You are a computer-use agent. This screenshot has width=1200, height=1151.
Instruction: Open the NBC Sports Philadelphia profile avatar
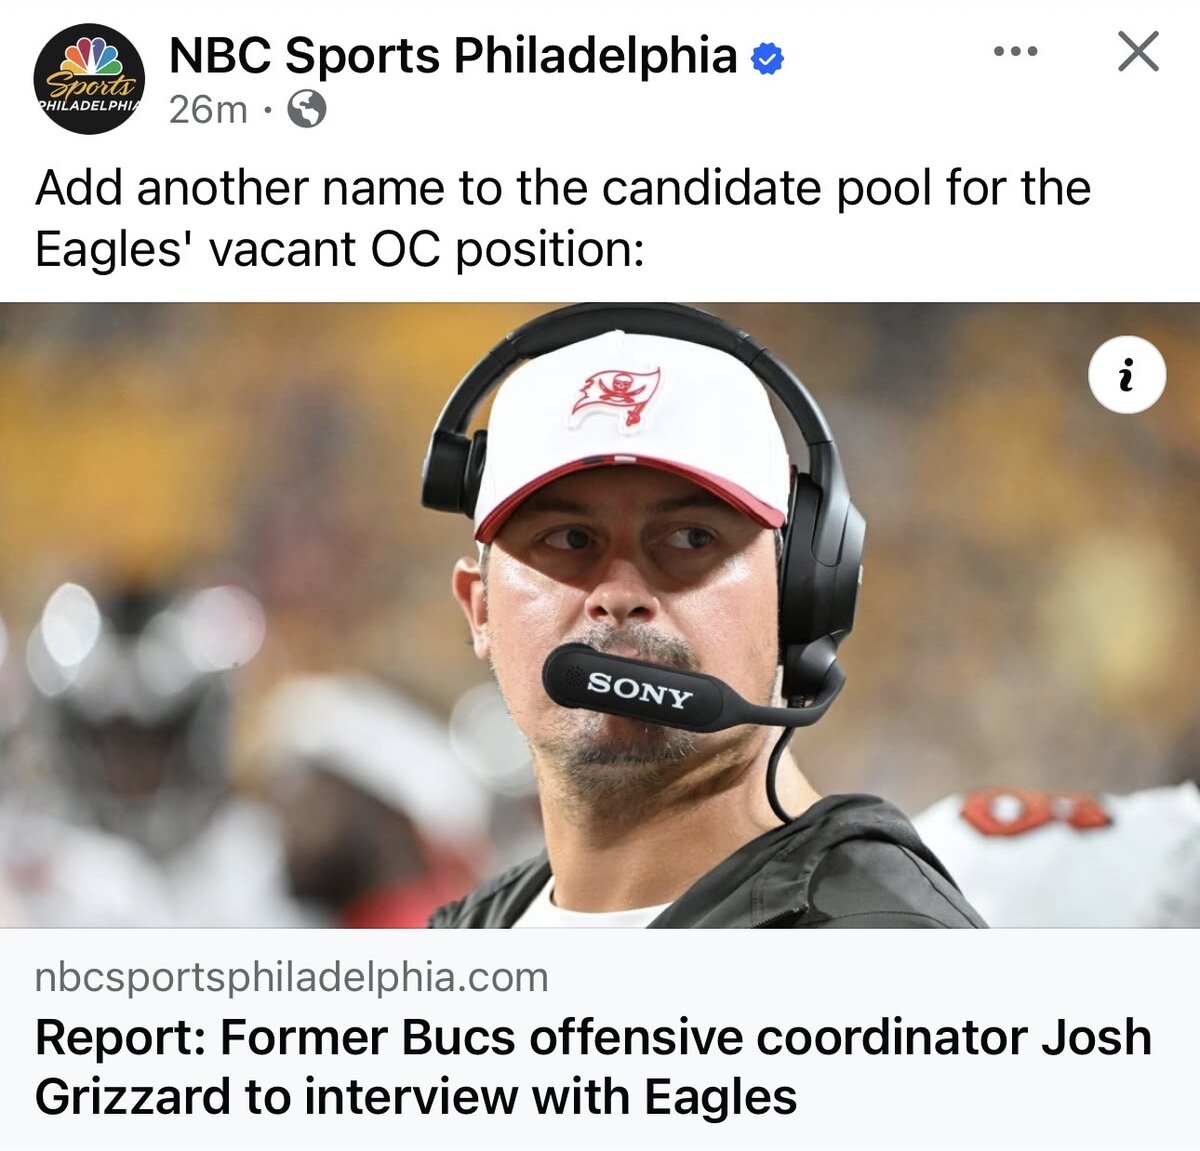click(89, 79)
